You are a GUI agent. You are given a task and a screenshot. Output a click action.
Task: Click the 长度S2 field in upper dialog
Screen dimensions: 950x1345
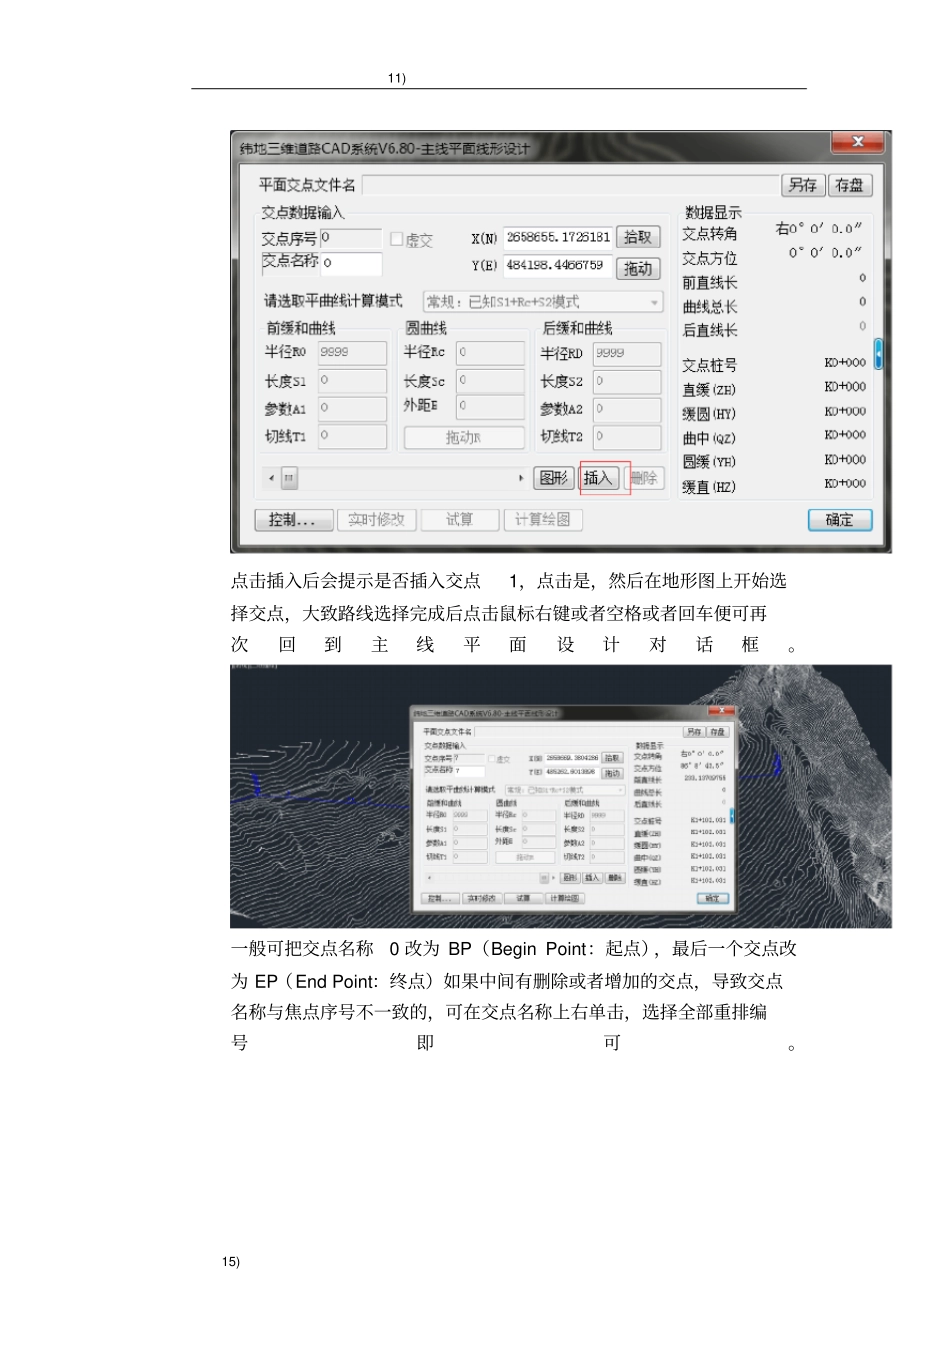(627, 382)
